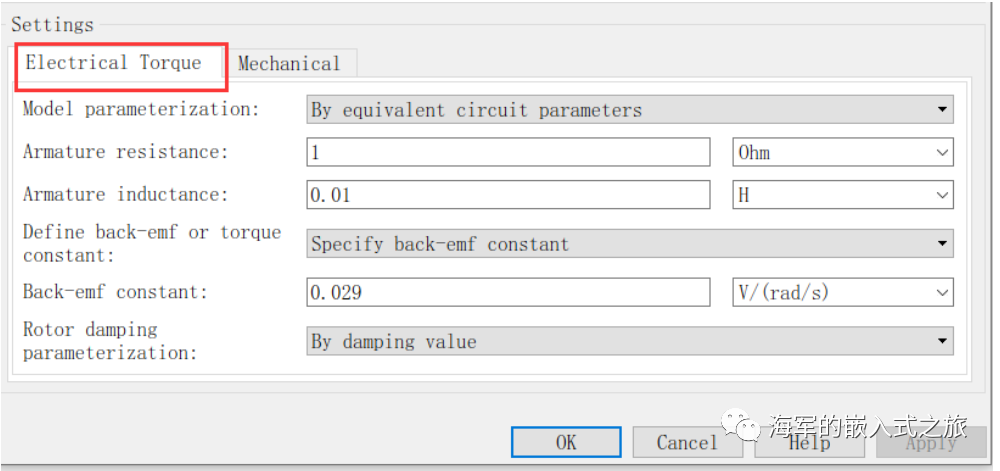Click the Help button
Image resolution: width=1000 pixels, height=471 pixels.
click(x=809, y=442)
